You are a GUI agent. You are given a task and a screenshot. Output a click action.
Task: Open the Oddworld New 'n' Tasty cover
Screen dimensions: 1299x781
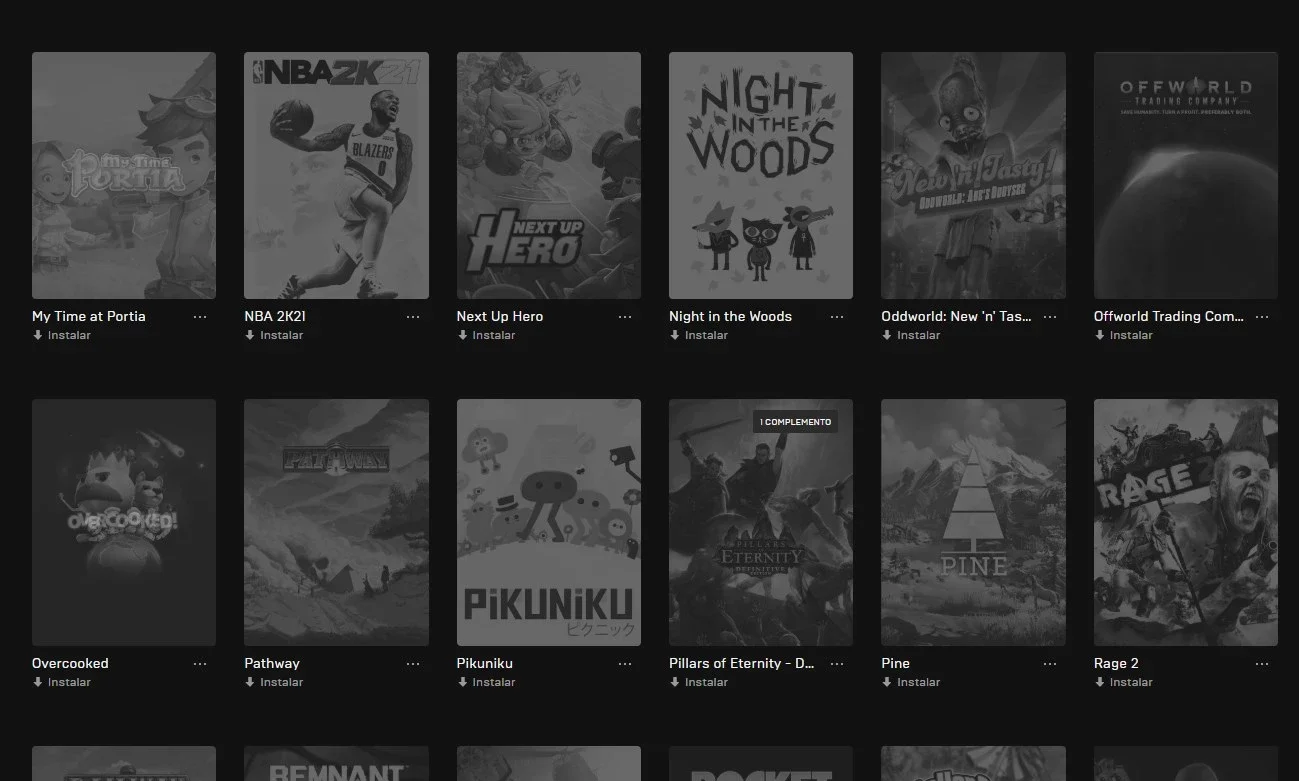click(973, 175)
